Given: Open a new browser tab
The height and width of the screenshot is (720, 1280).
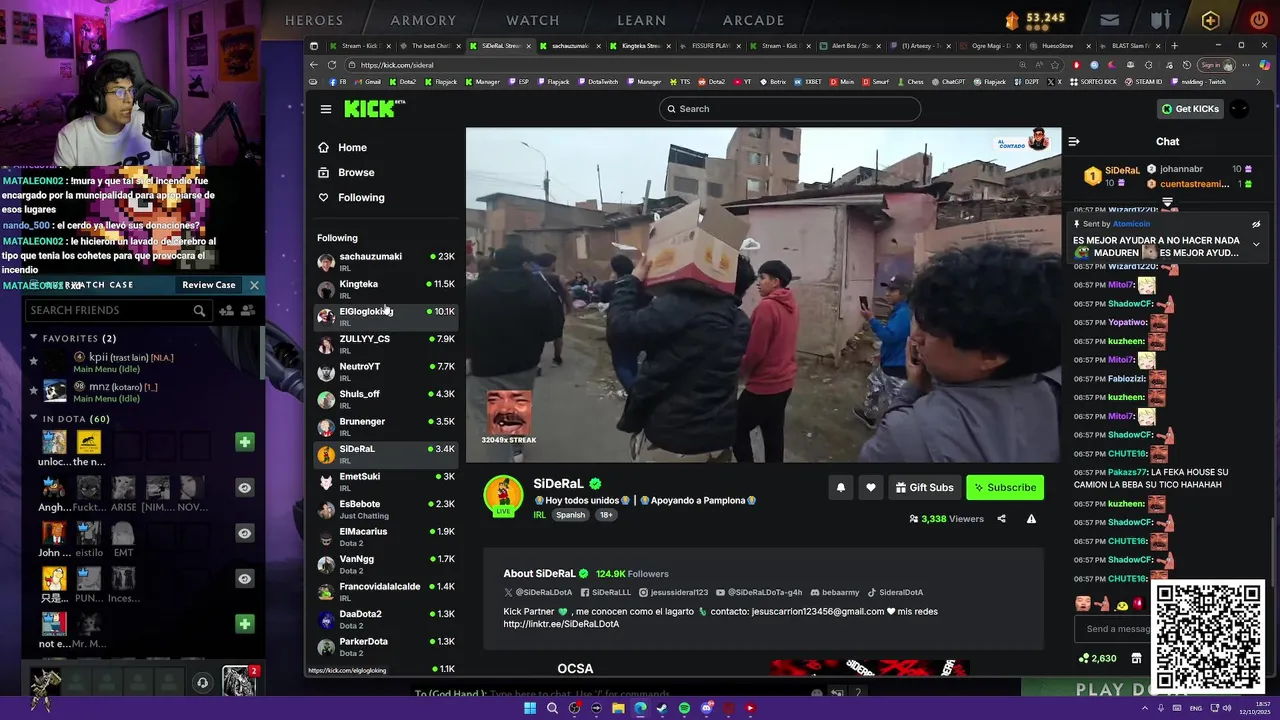Looking at the screenshot, I should coord(1174,46).
